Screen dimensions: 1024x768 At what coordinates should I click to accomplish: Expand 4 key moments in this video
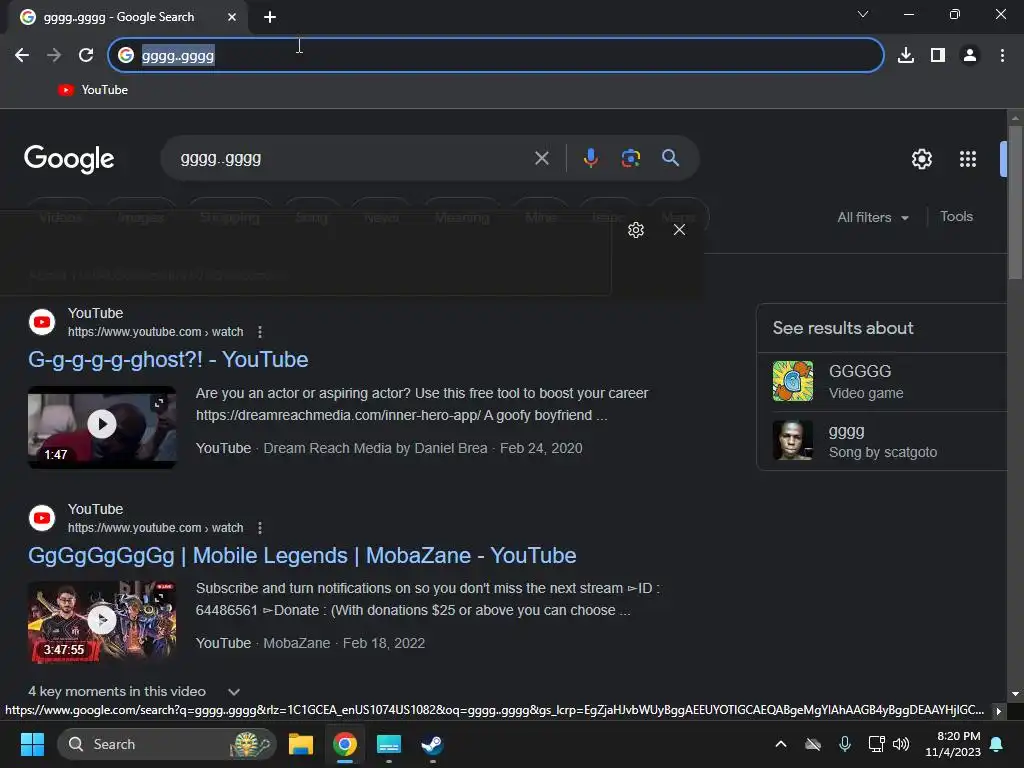[x=134, y=692]
